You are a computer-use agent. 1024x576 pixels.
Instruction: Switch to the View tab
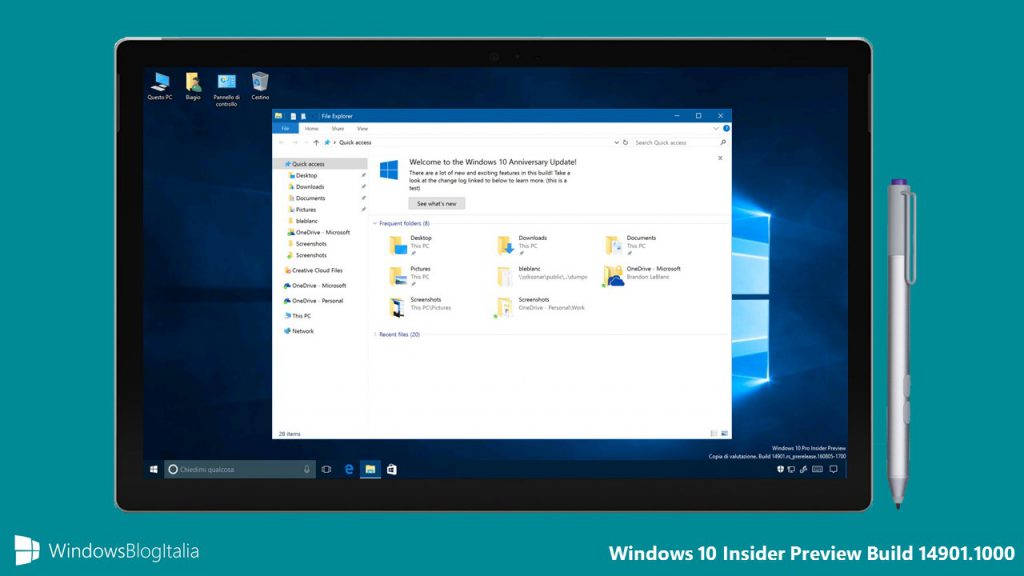363,128
